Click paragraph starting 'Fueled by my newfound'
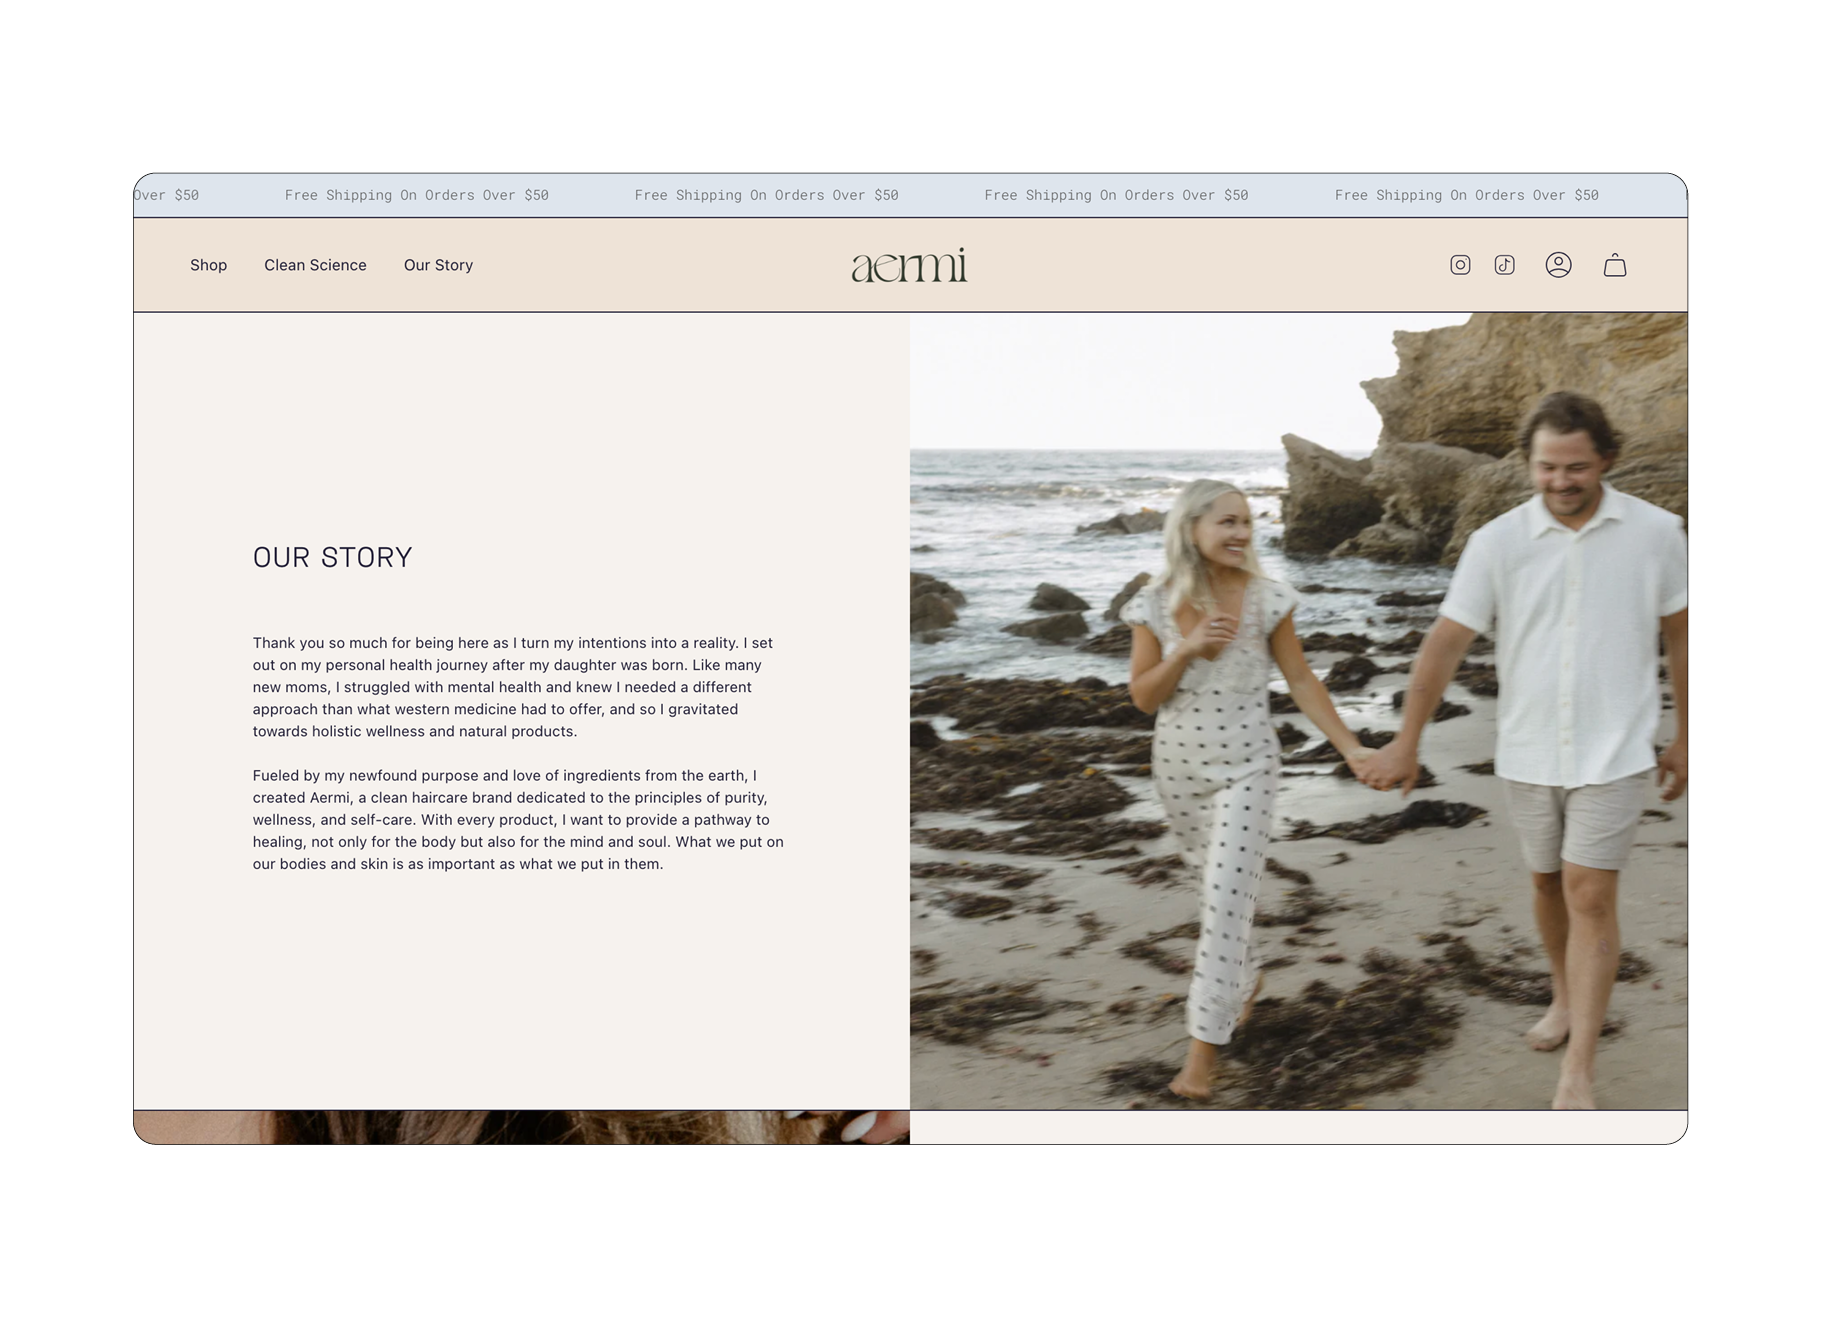 [x=518, y=820]
